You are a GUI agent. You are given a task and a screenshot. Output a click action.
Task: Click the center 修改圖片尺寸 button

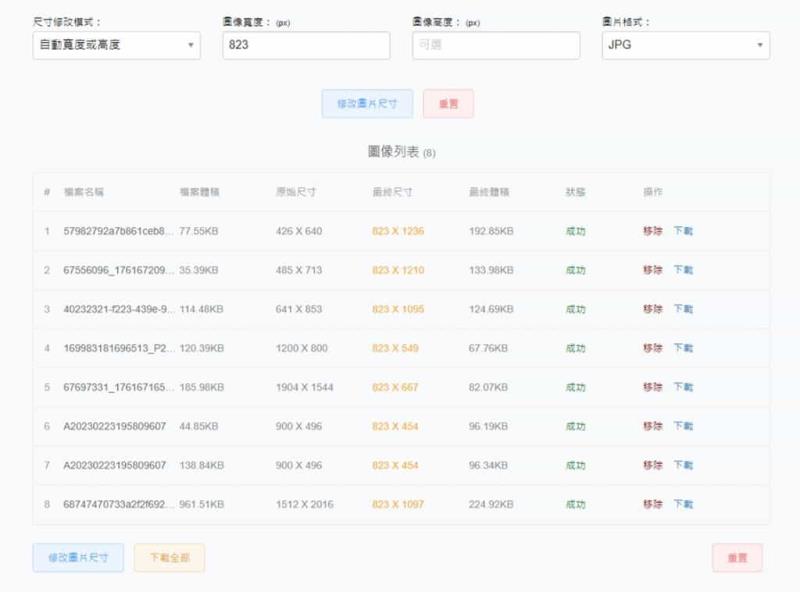tap(367, 104)
